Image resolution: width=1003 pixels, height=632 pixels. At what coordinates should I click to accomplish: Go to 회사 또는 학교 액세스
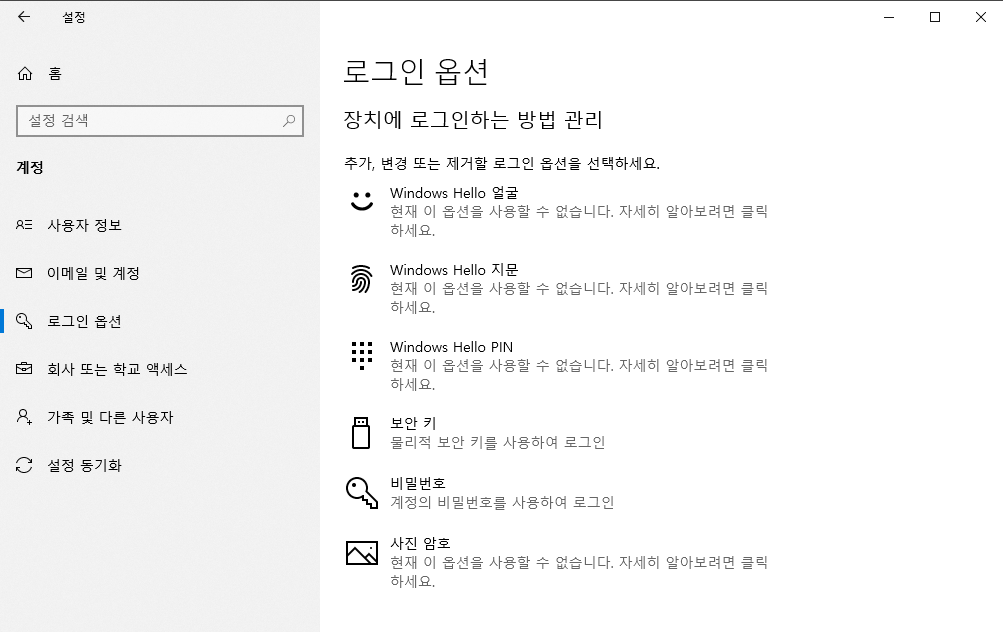[x=160, y=369]
